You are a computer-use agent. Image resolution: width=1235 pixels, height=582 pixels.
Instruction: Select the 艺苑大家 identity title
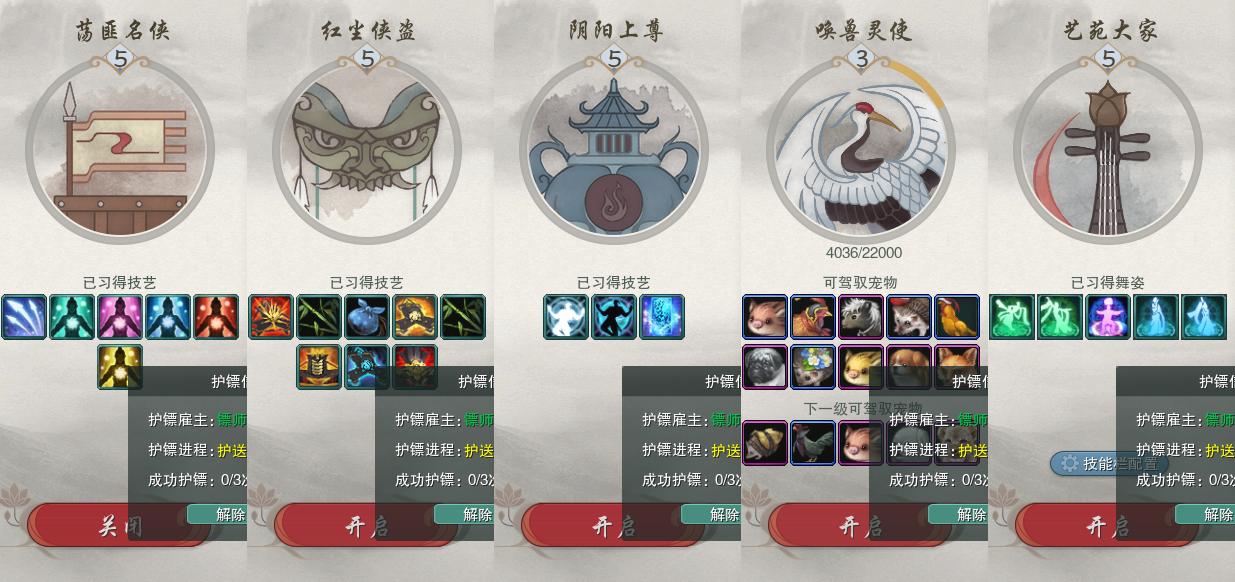tap(1110, 31)
